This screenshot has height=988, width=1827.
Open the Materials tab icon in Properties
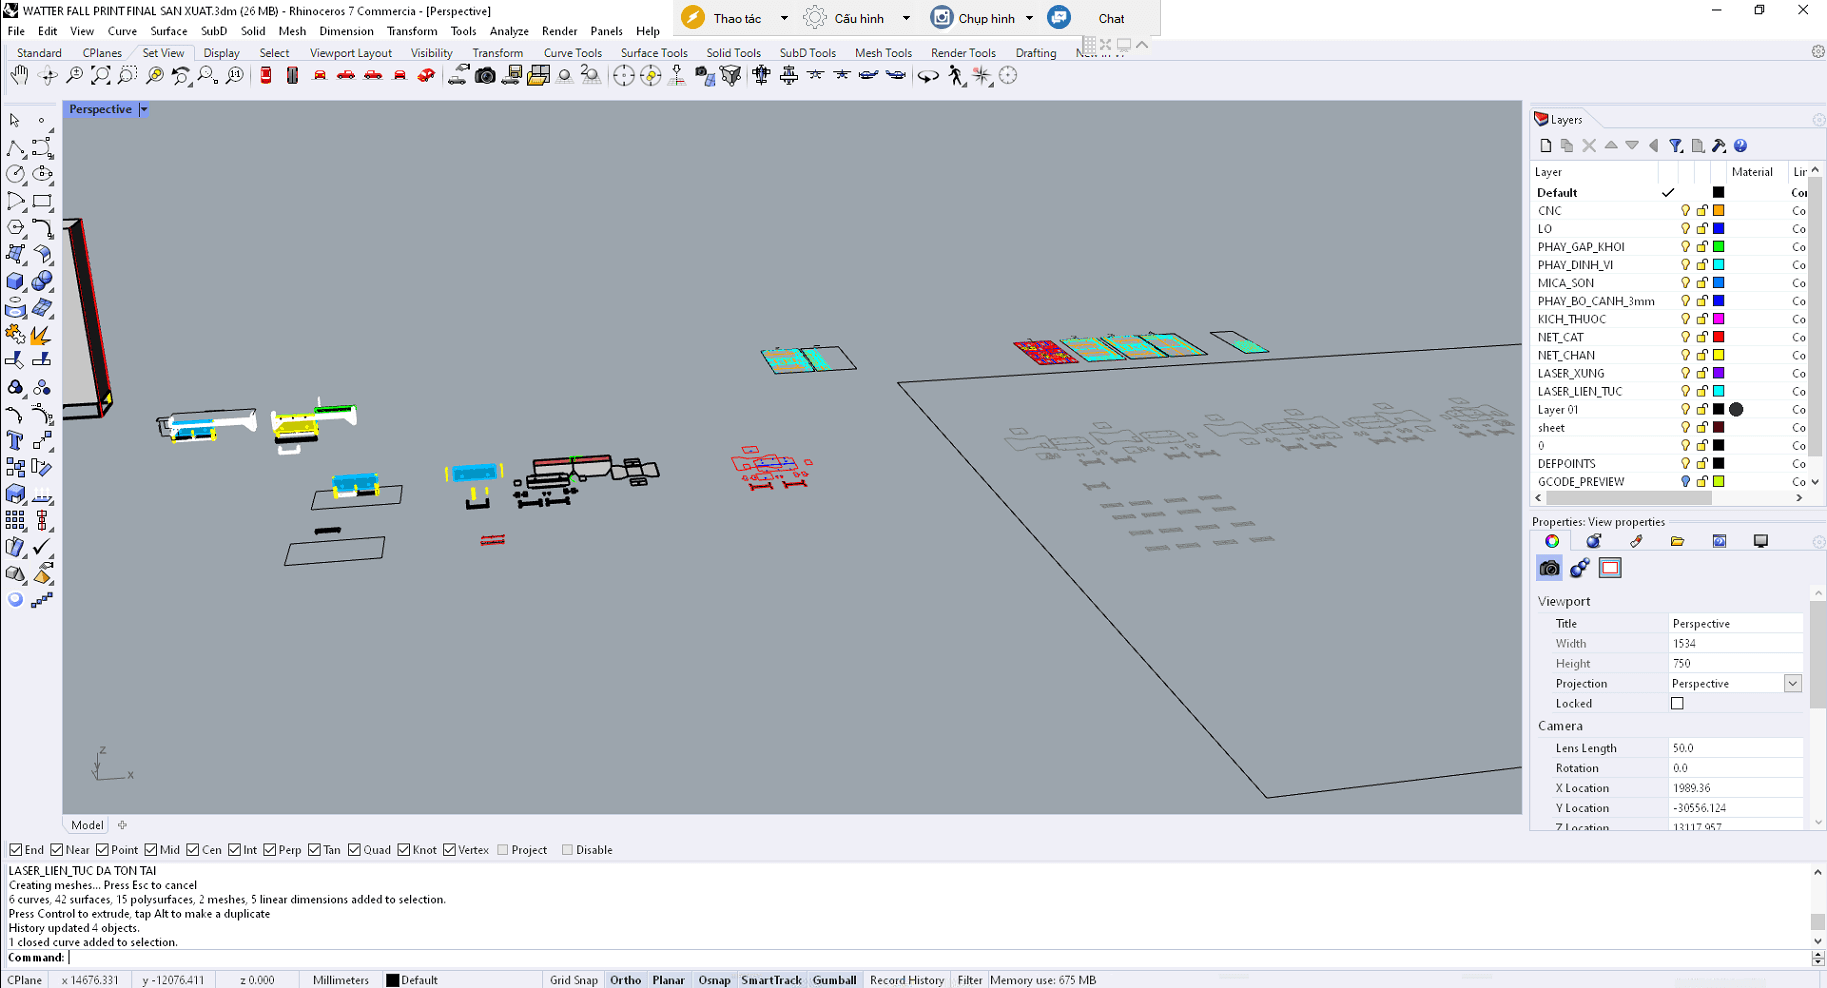[x=1594, y=541]
